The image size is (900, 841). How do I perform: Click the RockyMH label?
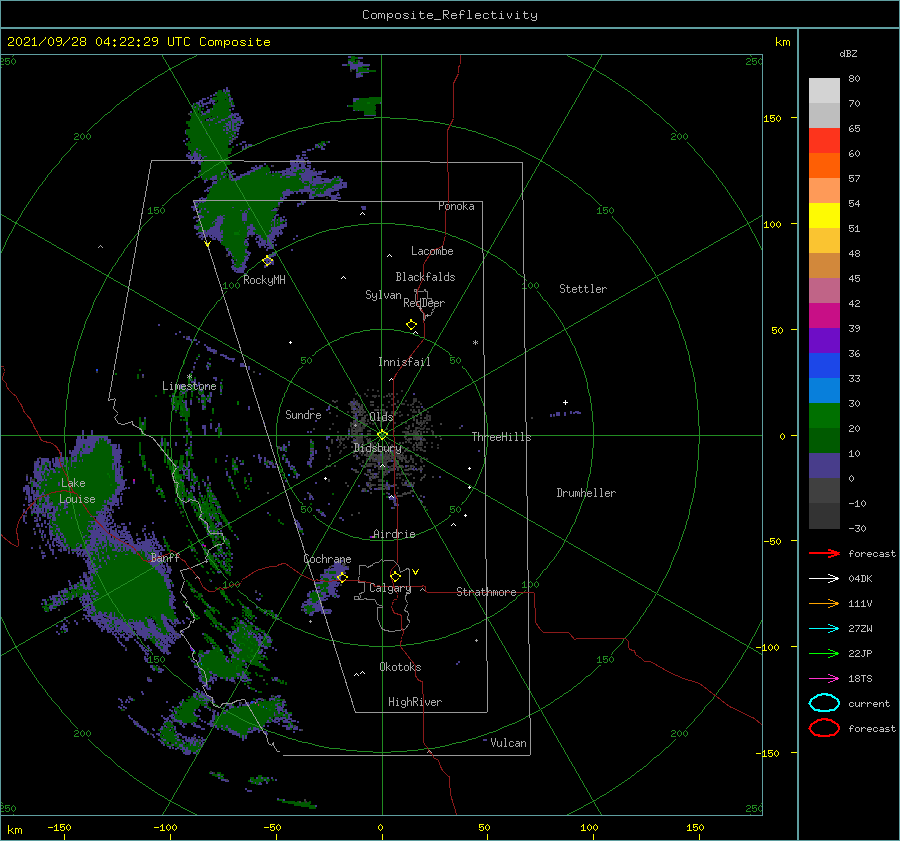click(x=264, y=280)
